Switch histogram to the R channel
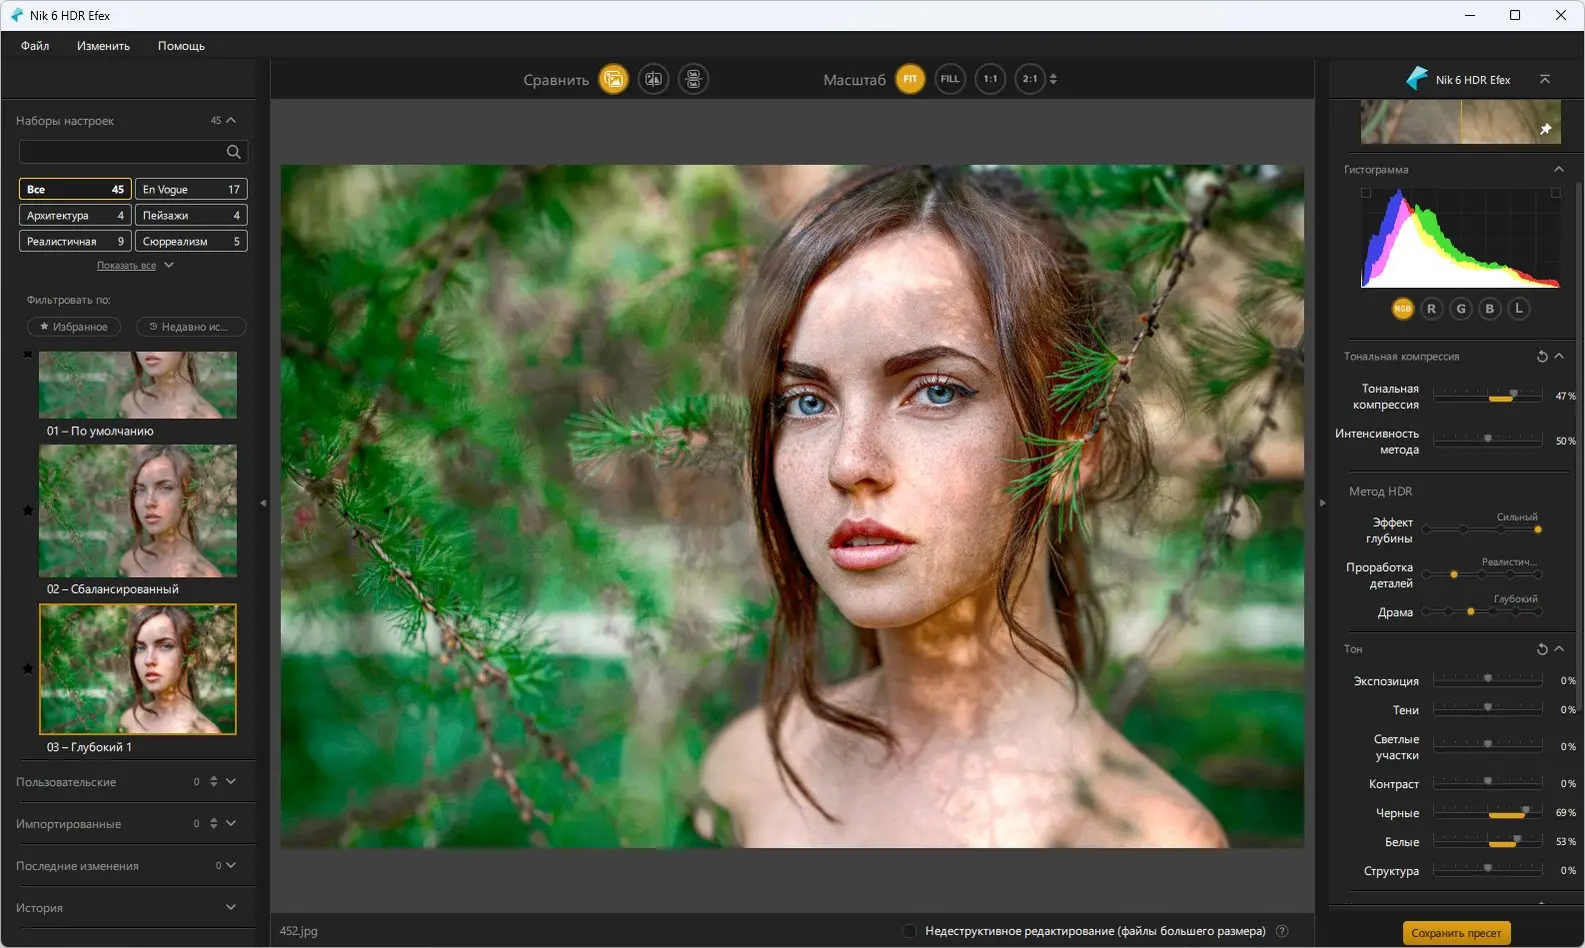The width and height of the screenshot is (1585, 948). pyautogui.click(x=1431, y=309)
